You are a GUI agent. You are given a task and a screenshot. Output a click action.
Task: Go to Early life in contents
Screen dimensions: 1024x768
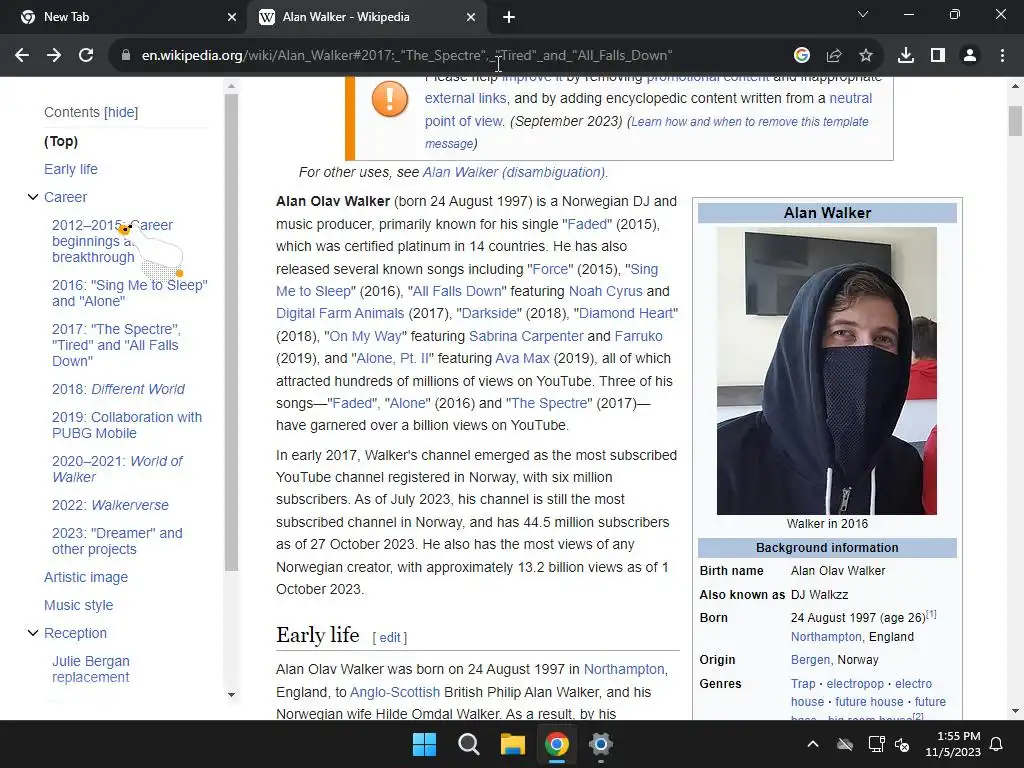[71, 169]
